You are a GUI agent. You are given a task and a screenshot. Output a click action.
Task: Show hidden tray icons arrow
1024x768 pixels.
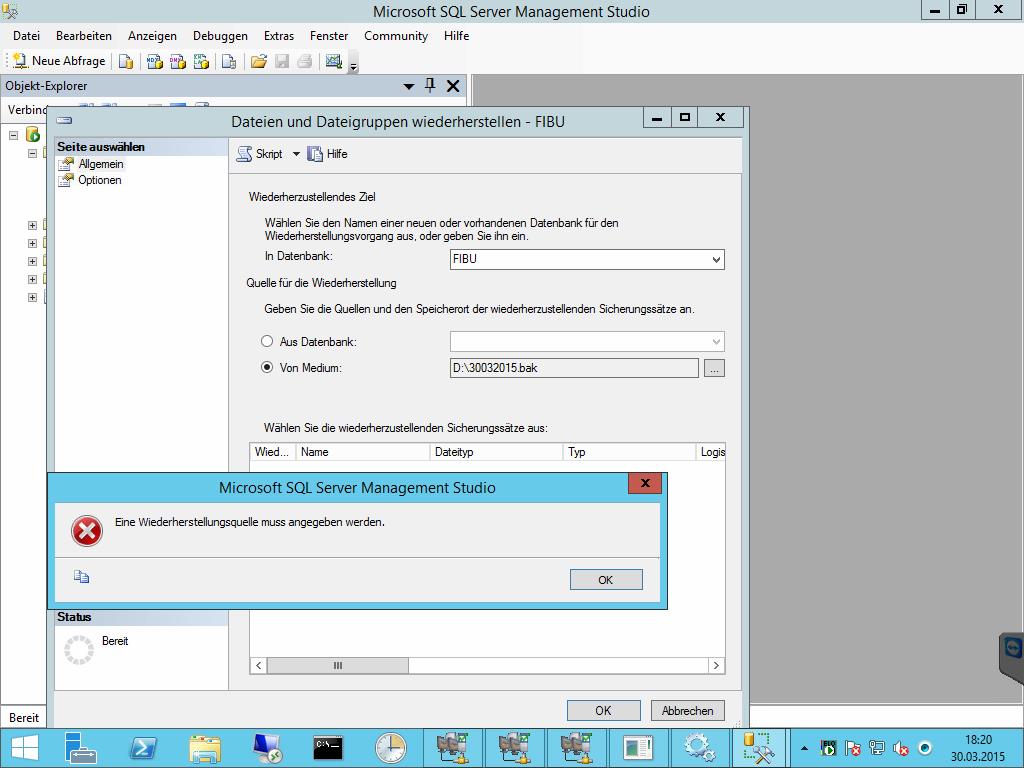coord(805,748)
